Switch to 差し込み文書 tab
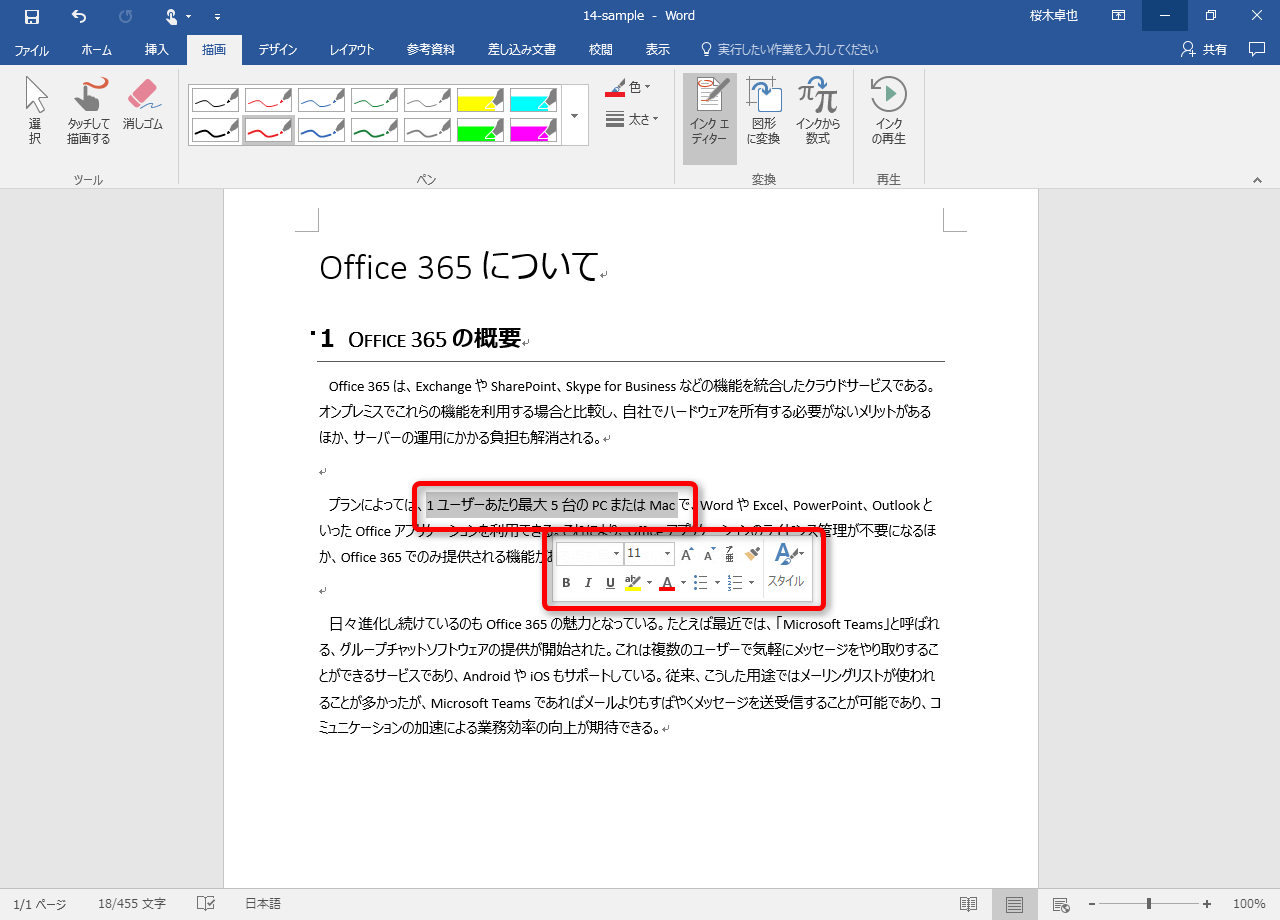This screenshot has height=920, width=1280. pyautogui.click(x=522, y=49)
